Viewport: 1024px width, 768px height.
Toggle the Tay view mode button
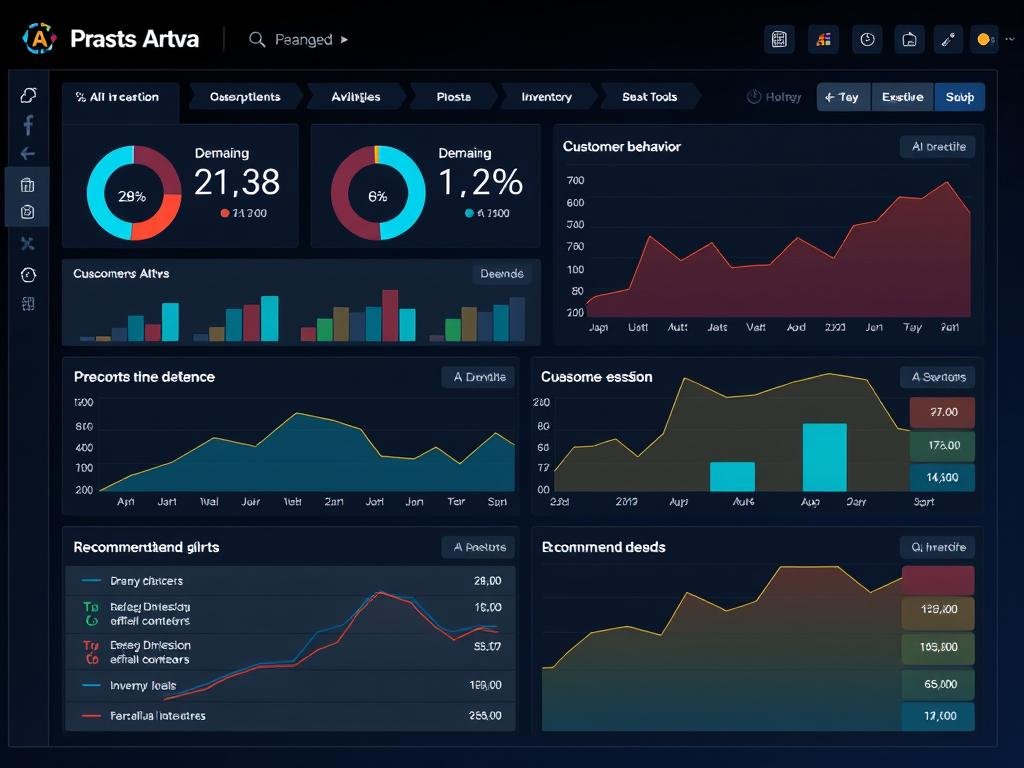[x=843, y=97]
